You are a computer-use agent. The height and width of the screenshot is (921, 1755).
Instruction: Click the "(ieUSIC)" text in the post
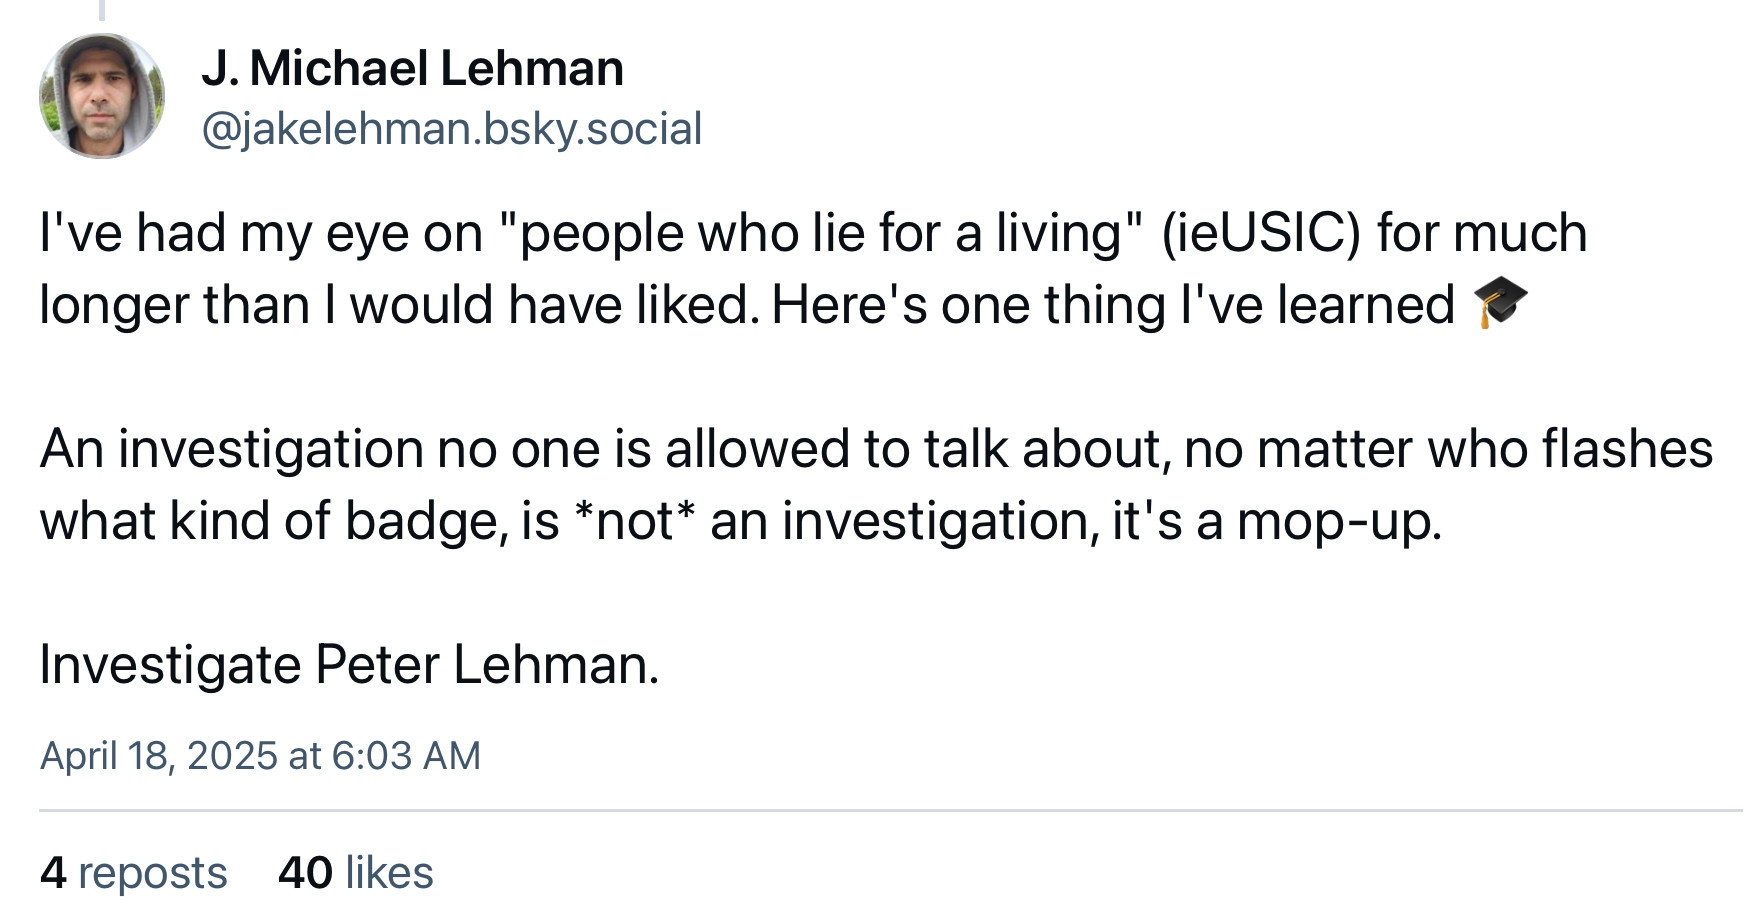pyautogui.click(x=1261, y=233)
